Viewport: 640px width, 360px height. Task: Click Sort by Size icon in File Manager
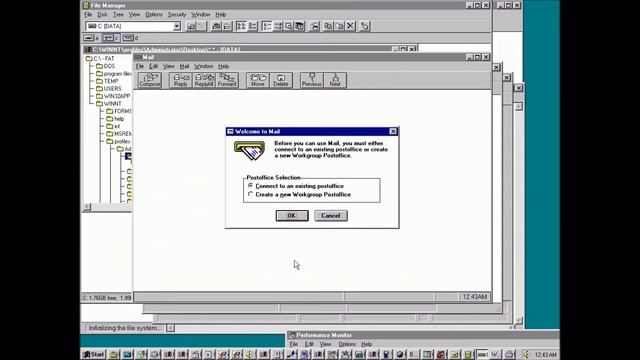click(x=289, y=26)
